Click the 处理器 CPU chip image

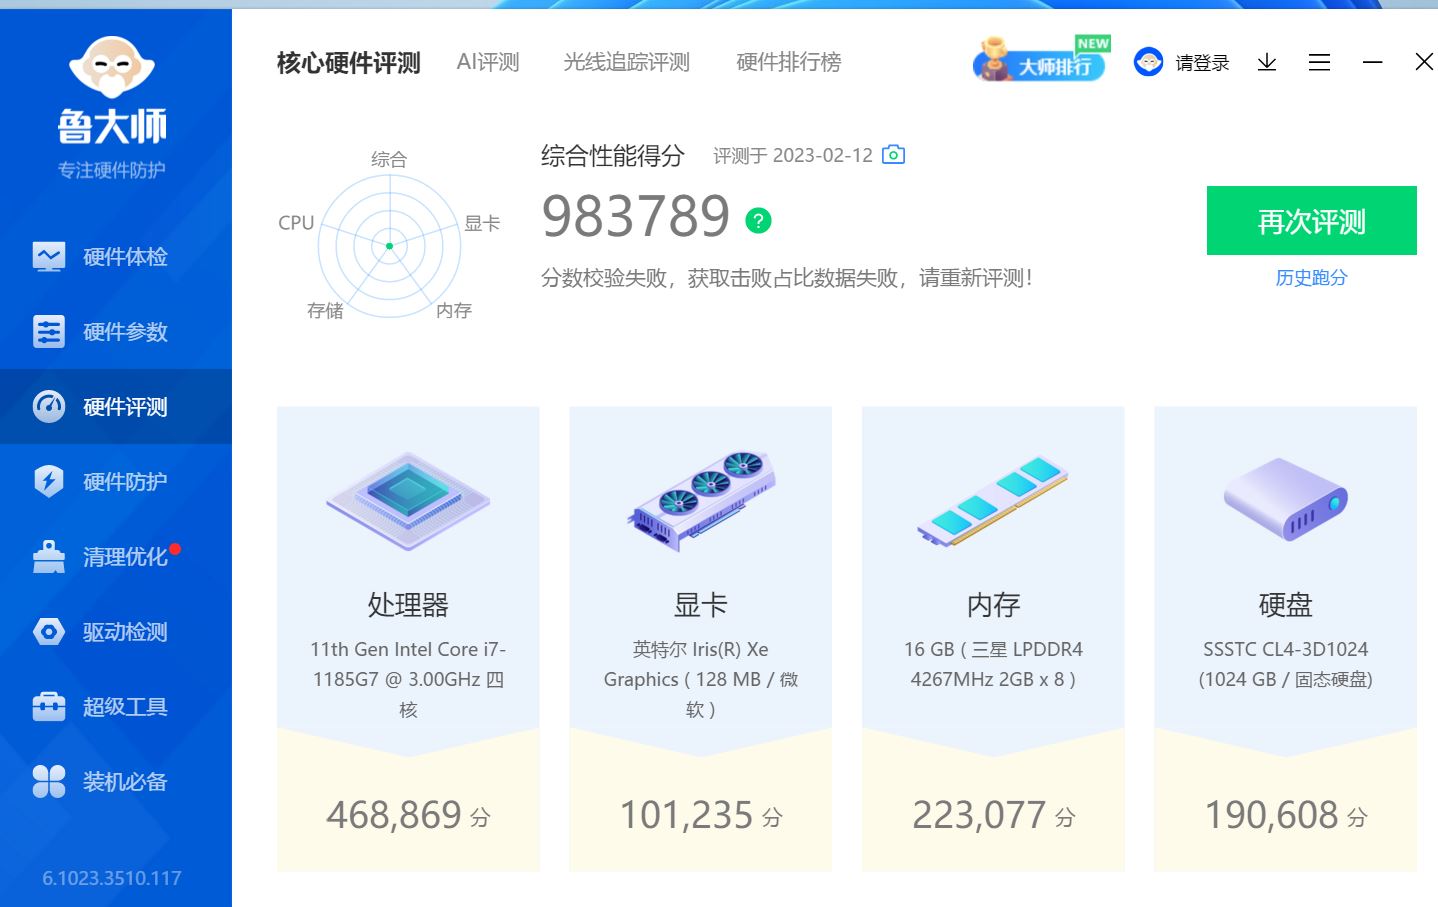click(x=408, y=502)
